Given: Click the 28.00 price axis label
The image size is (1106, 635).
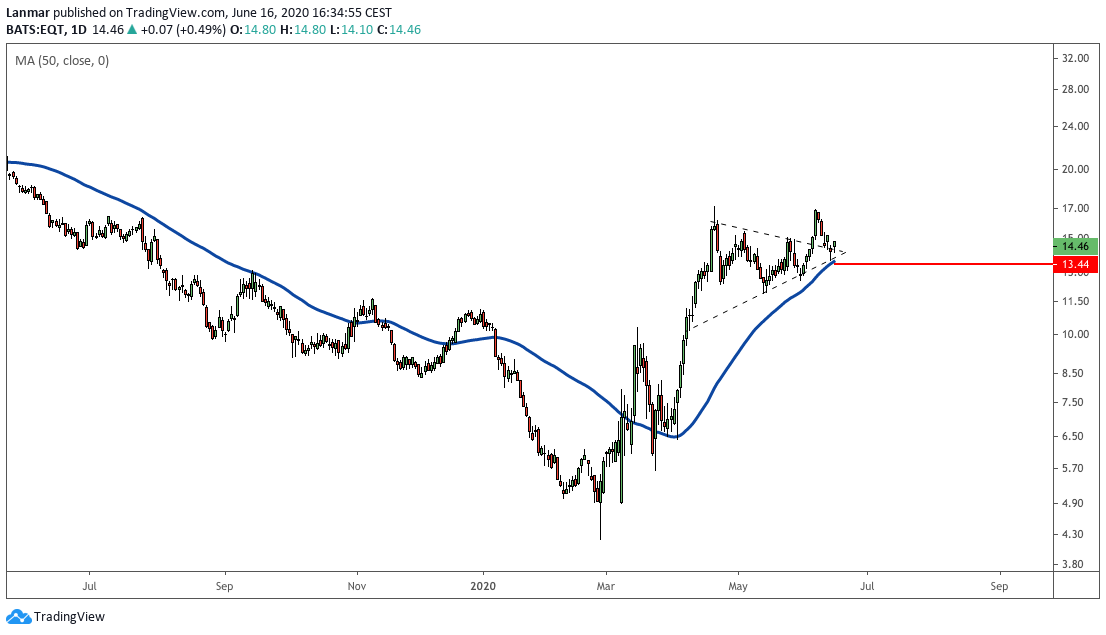Looking at the screenshot, I should (1076, 90).
